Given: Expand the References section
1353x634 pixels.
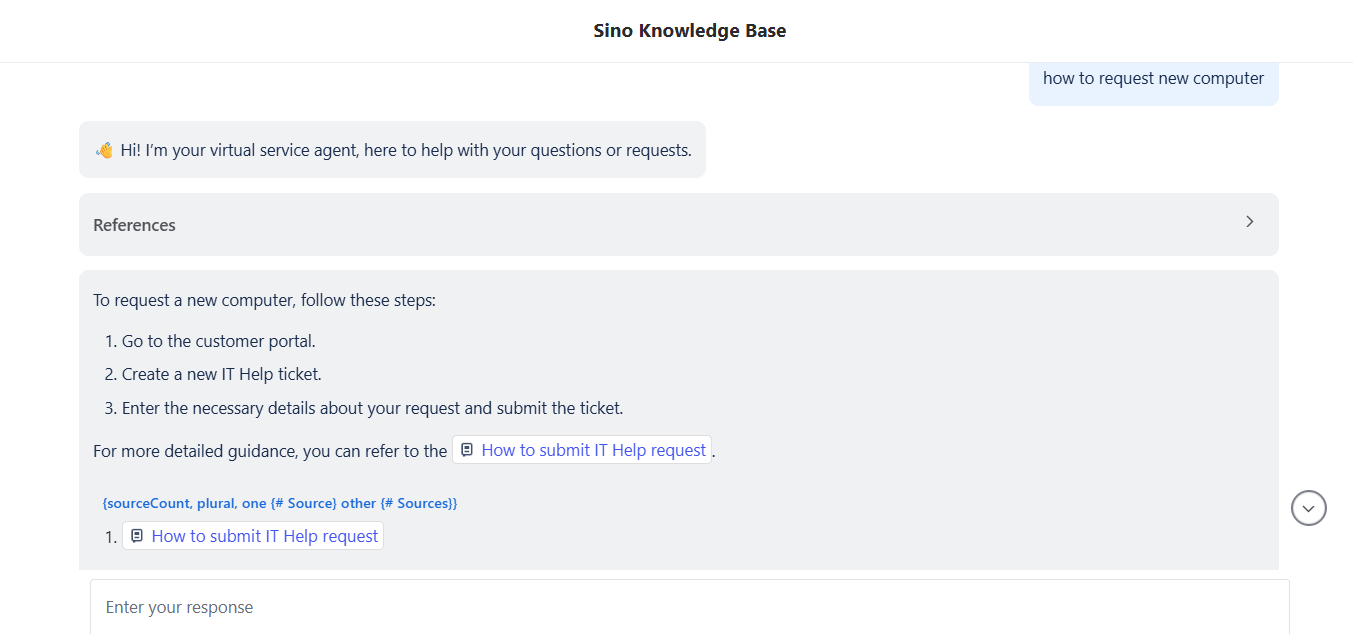Looking at the screenshot, I should [679, 224].
